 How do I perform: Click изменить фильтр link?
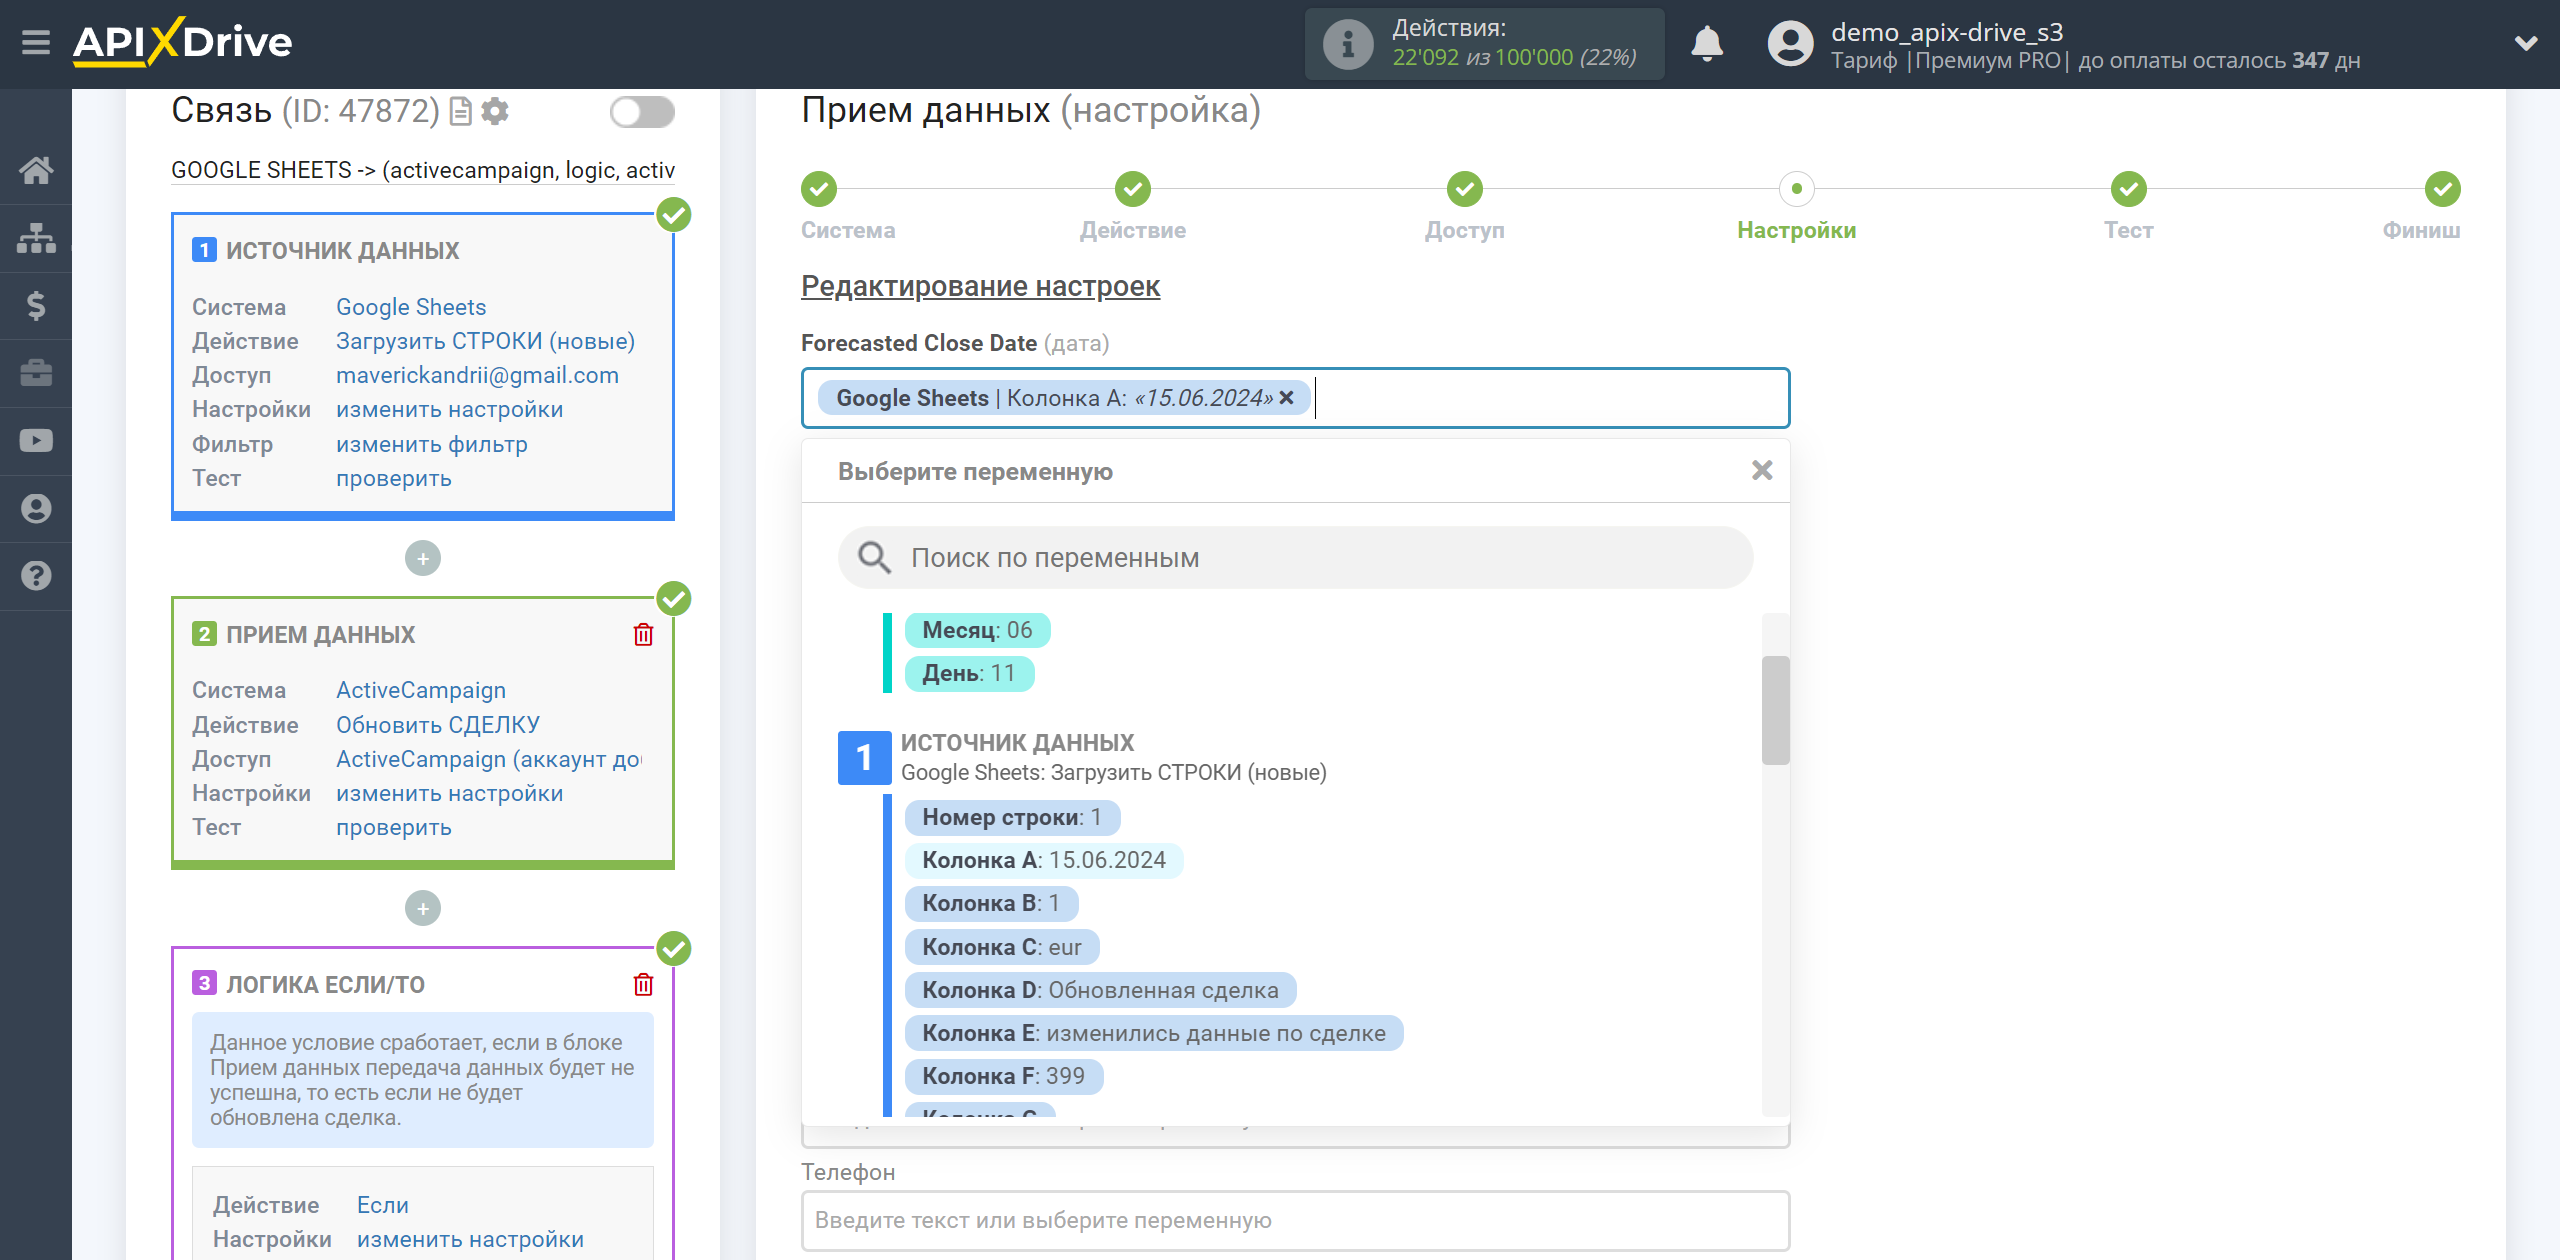point(432,444)
